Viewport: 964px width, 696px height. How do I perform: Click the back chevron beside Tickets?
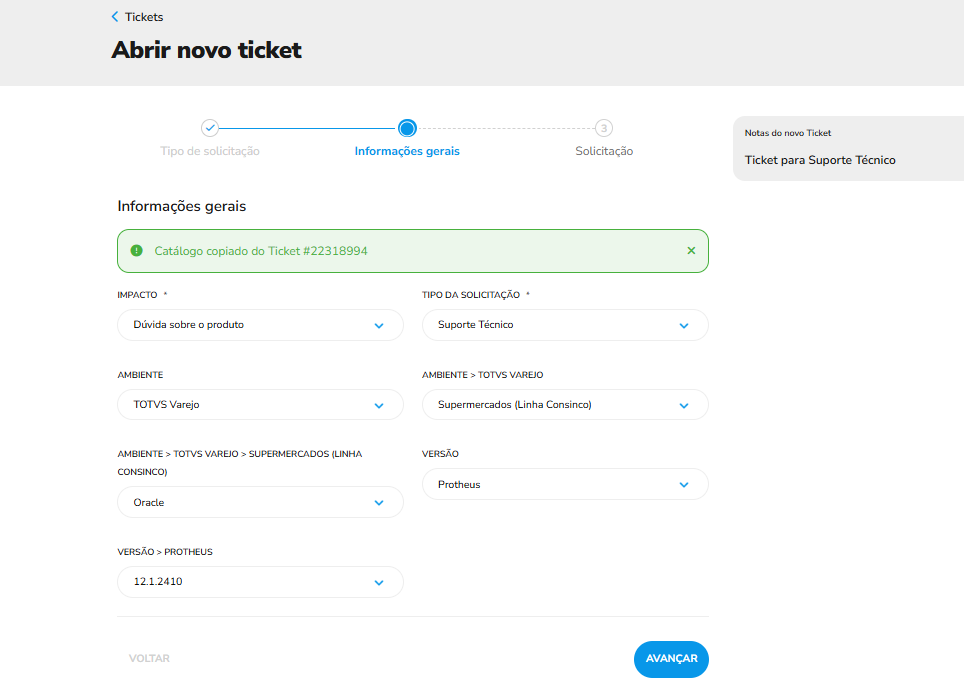pyautogui.click(x=112, y=16)
